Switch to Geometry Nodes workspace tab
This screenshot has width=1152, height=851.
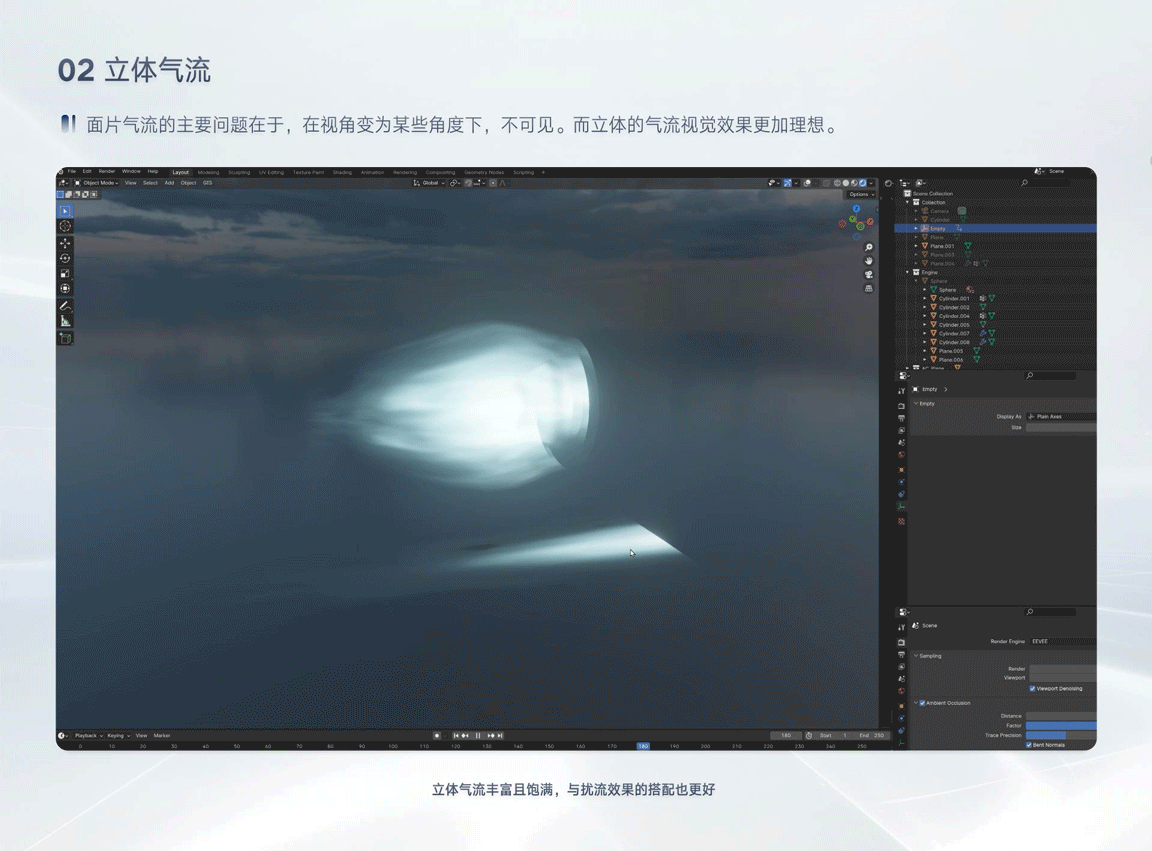[x=484, y=173]
